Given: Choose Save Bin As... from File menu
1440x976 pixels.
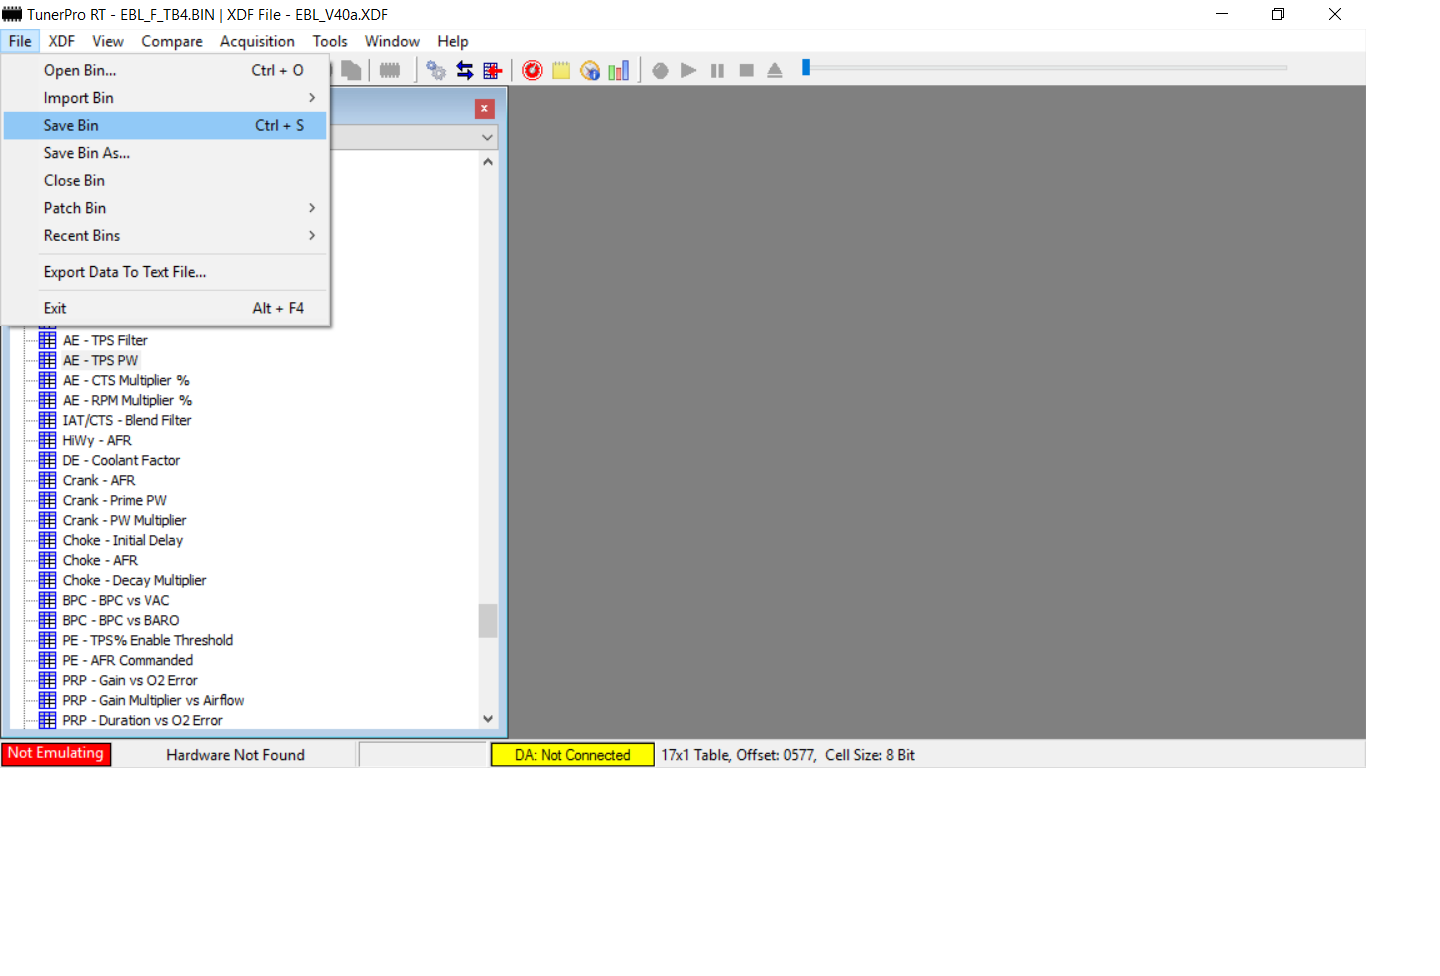Looking at the screenshot, I should [87, 153].
